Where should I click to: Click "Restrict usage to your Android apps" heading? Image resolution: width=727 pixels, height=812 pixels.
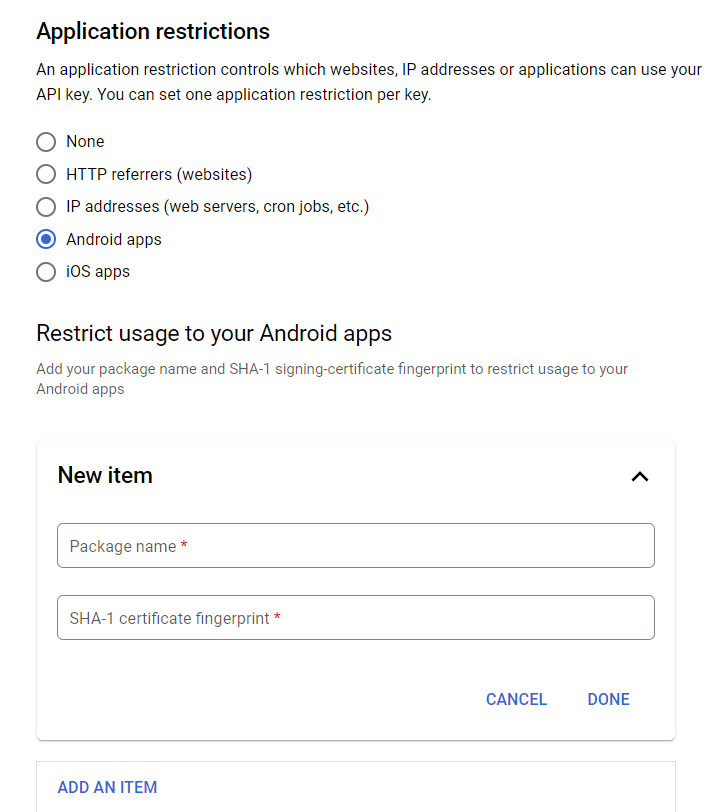[x=214, y=333]
